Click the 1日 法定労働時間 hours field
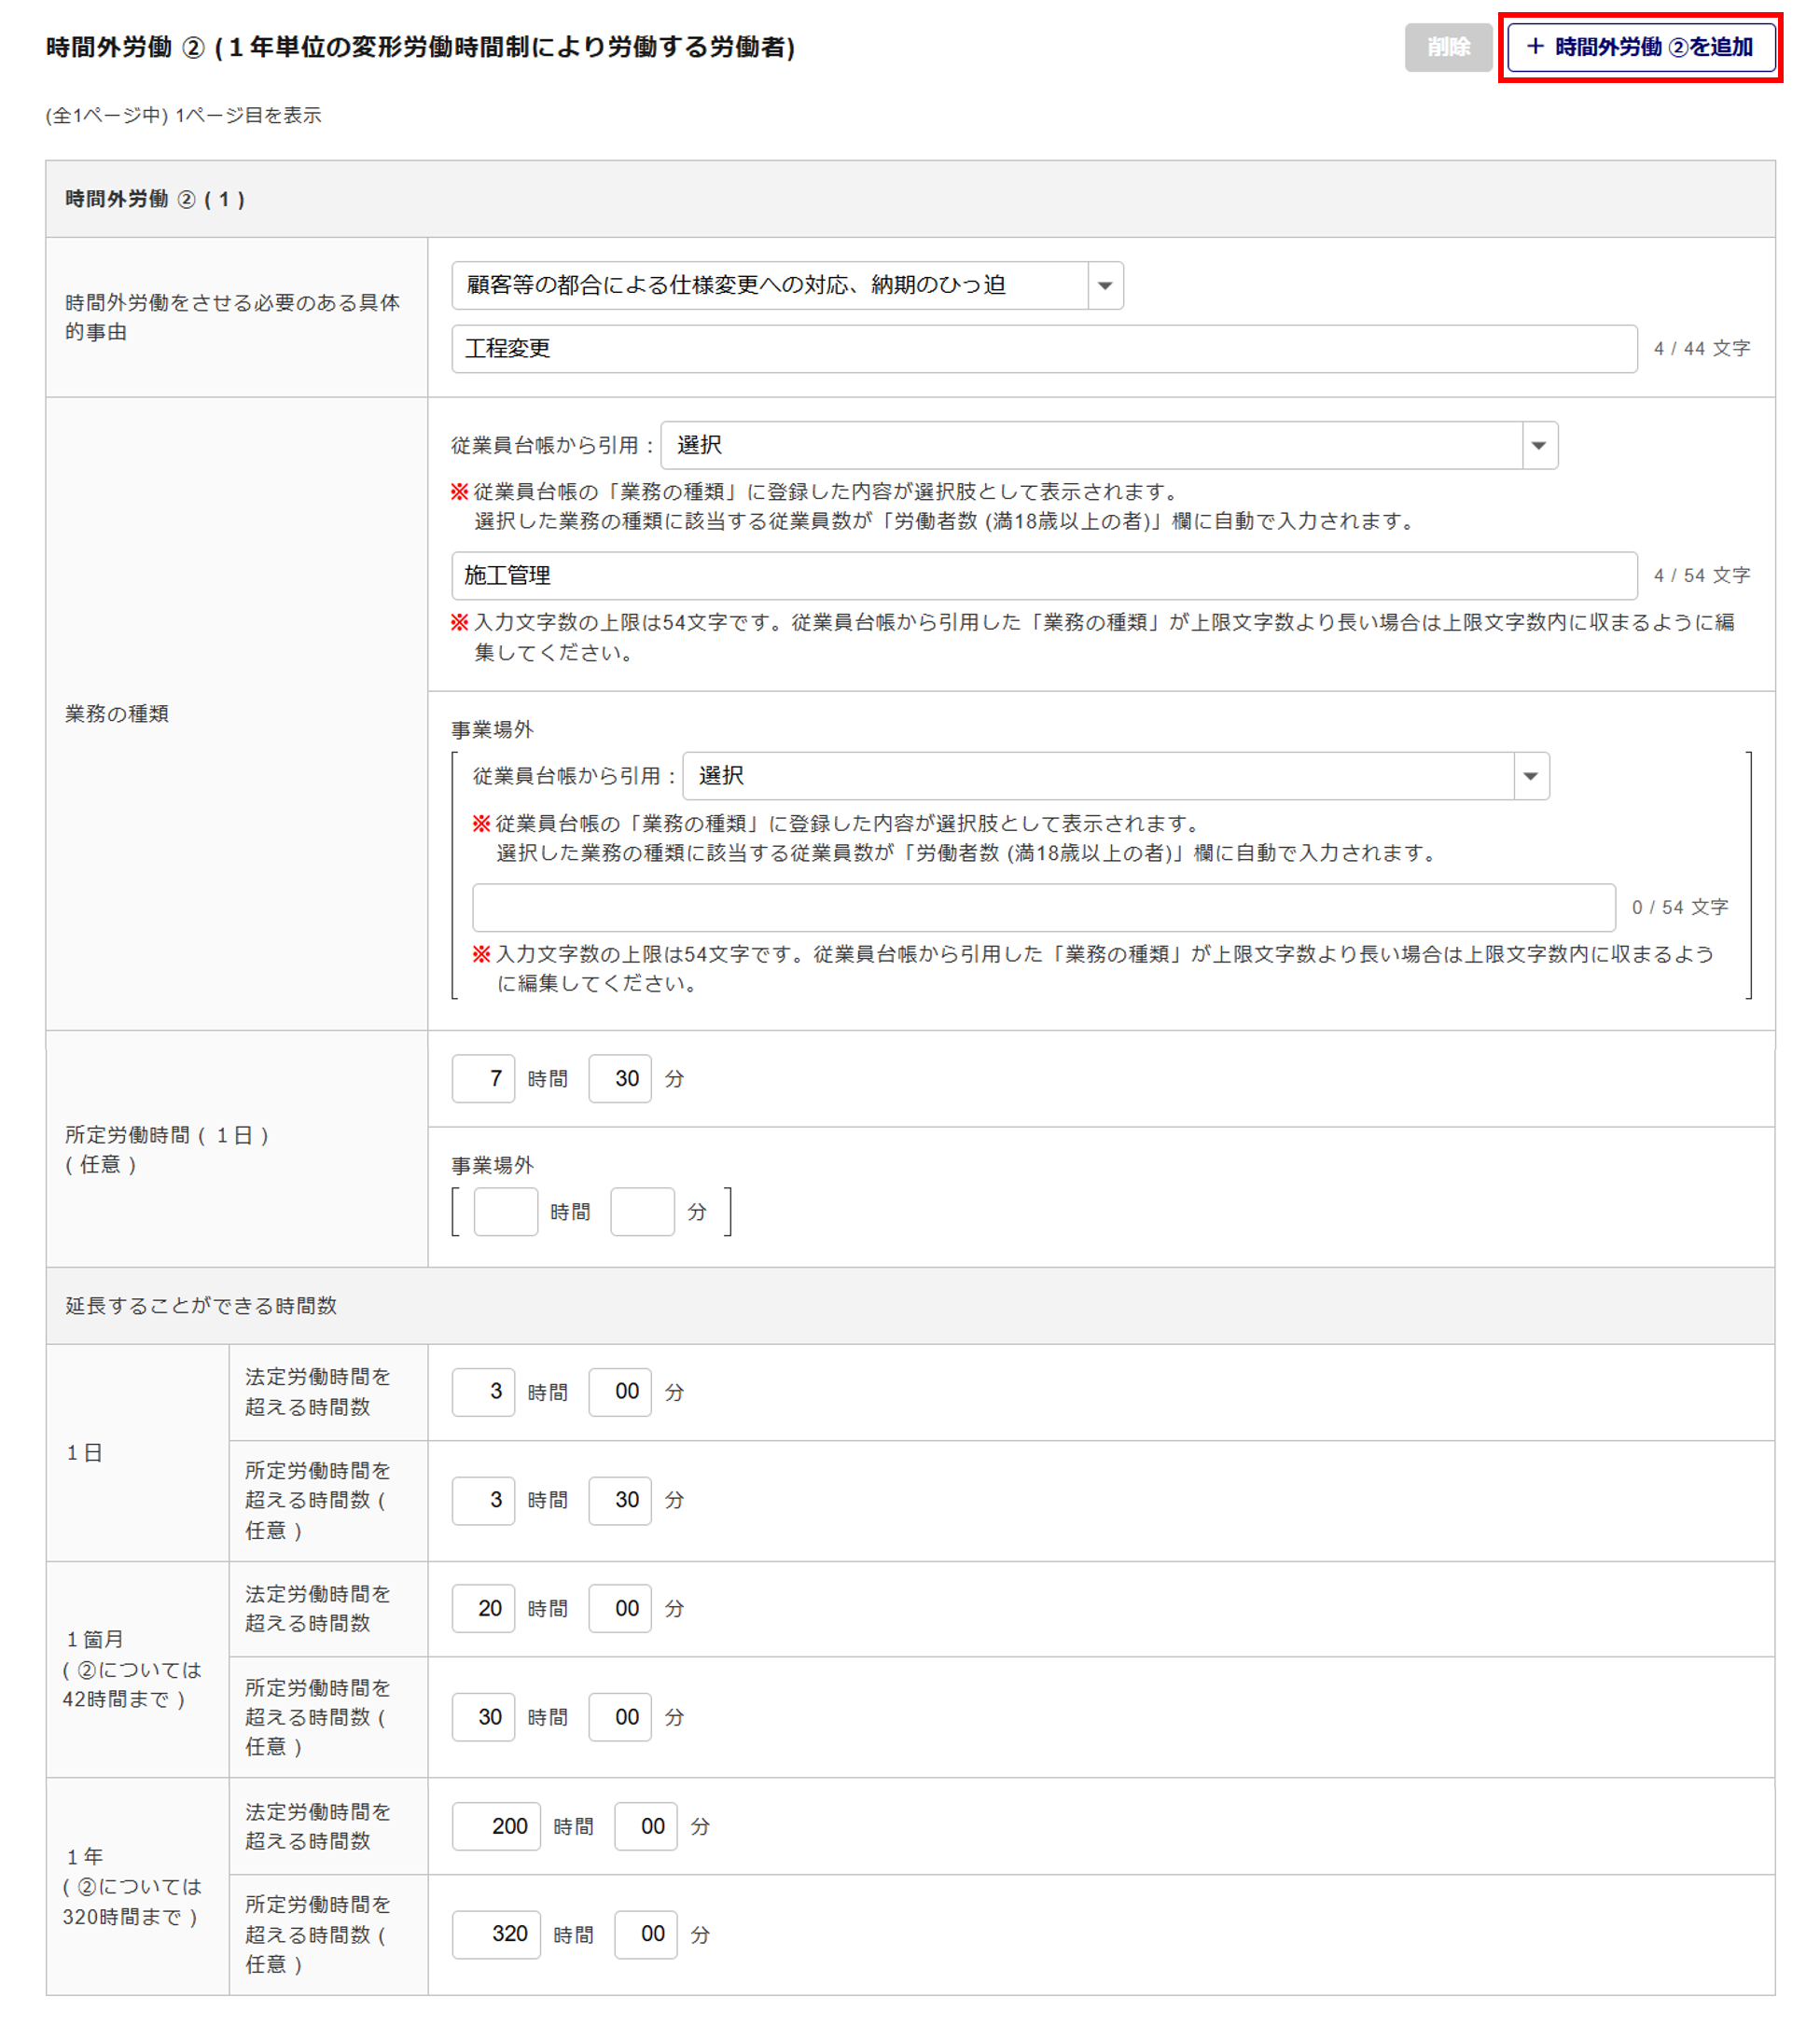This screenshot has width=1820, height=2024. coord(483,1391)
